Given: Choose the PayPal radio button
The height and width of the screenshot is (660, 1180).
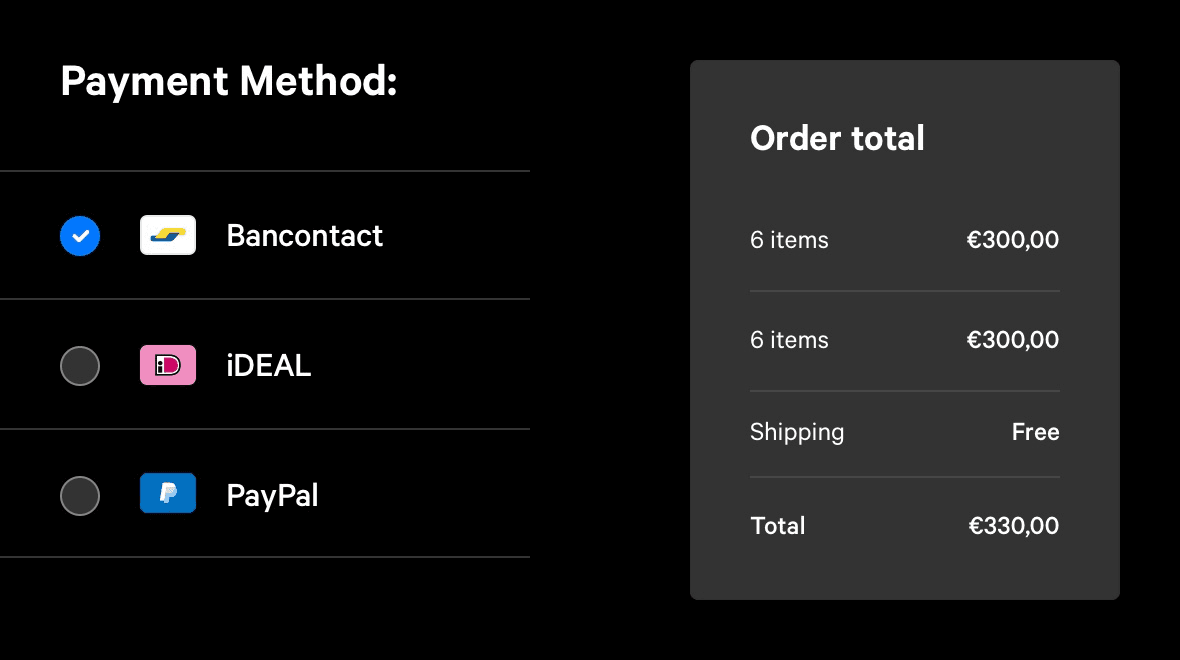Looking at the screenshot, I should click(x=80, y=496).
